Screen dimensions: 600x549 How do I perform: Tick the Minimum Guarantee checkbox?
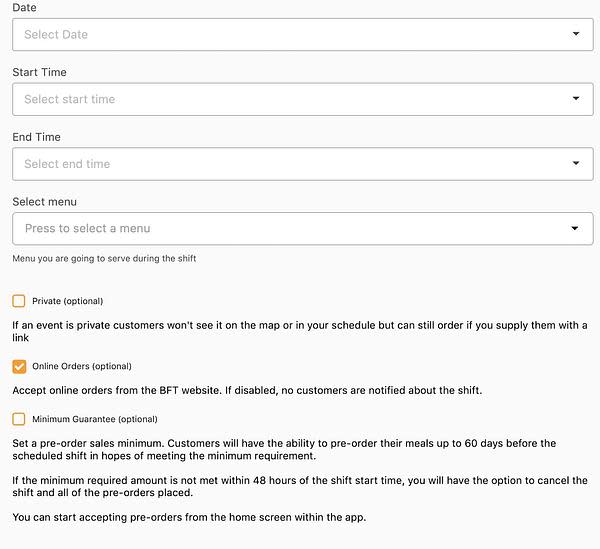tap(19, 419)
